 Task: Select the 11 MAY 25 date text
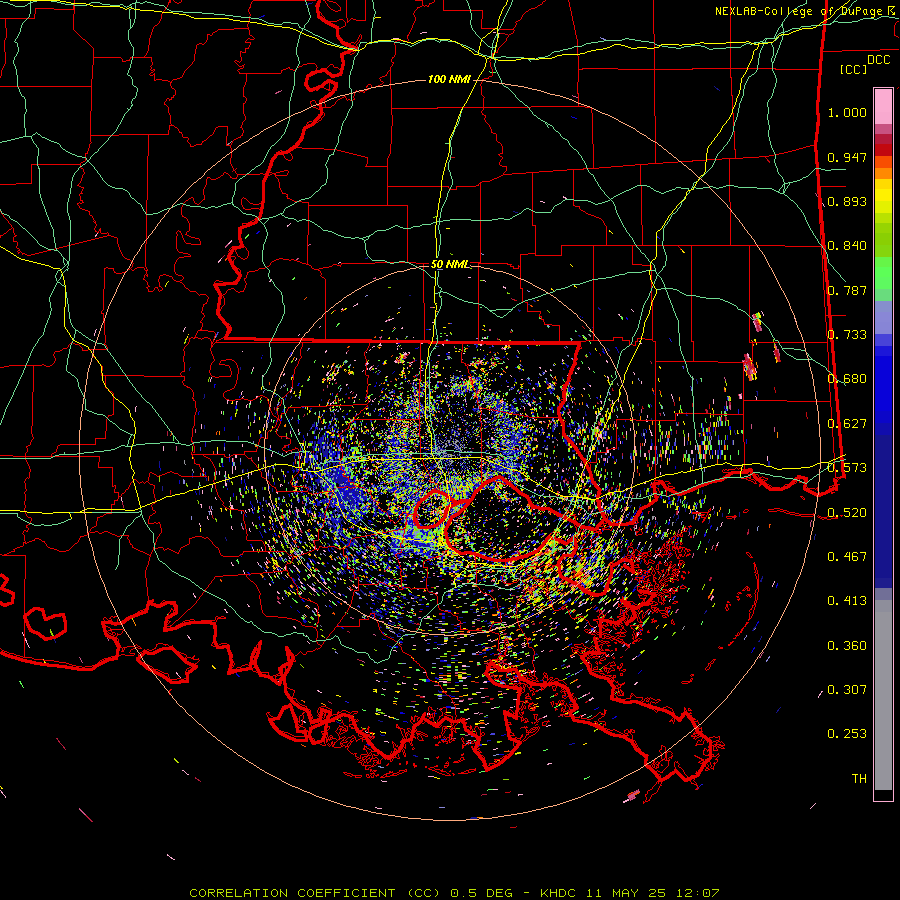(x=626, y=893)
